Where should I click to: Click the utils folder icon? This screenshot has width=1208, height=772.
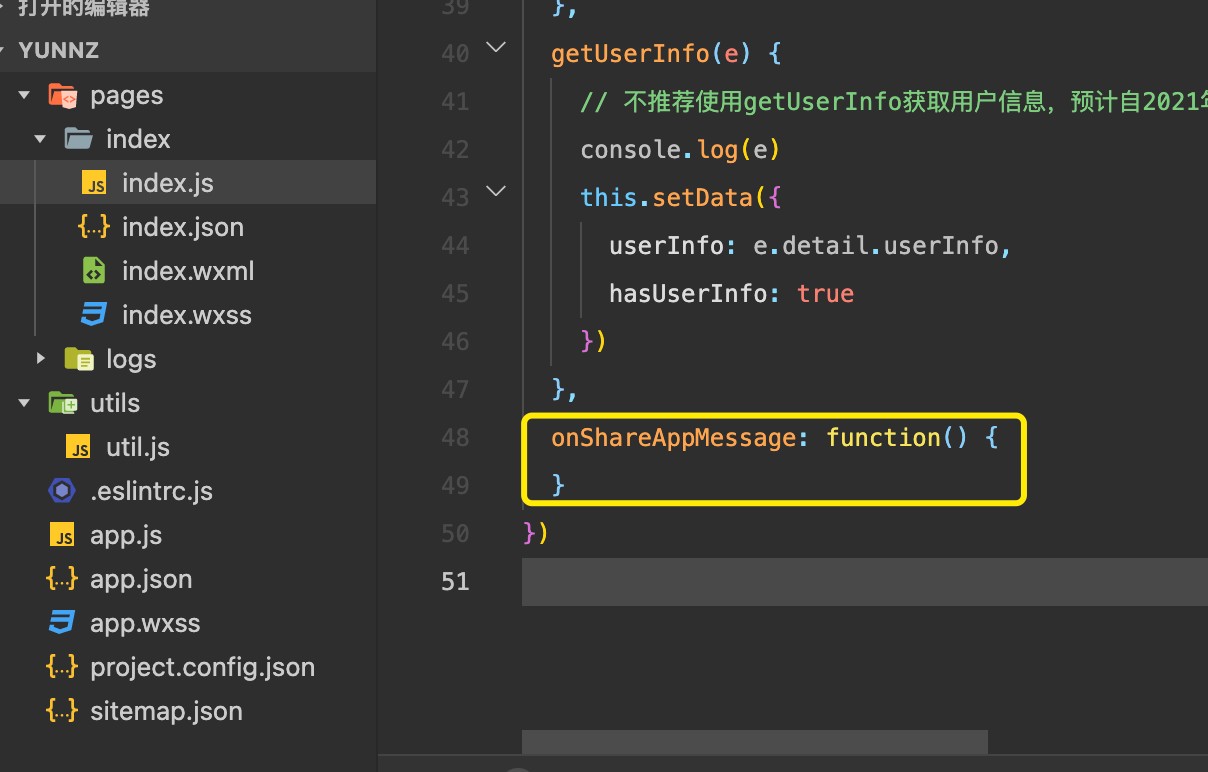click(x=63, y=403)
